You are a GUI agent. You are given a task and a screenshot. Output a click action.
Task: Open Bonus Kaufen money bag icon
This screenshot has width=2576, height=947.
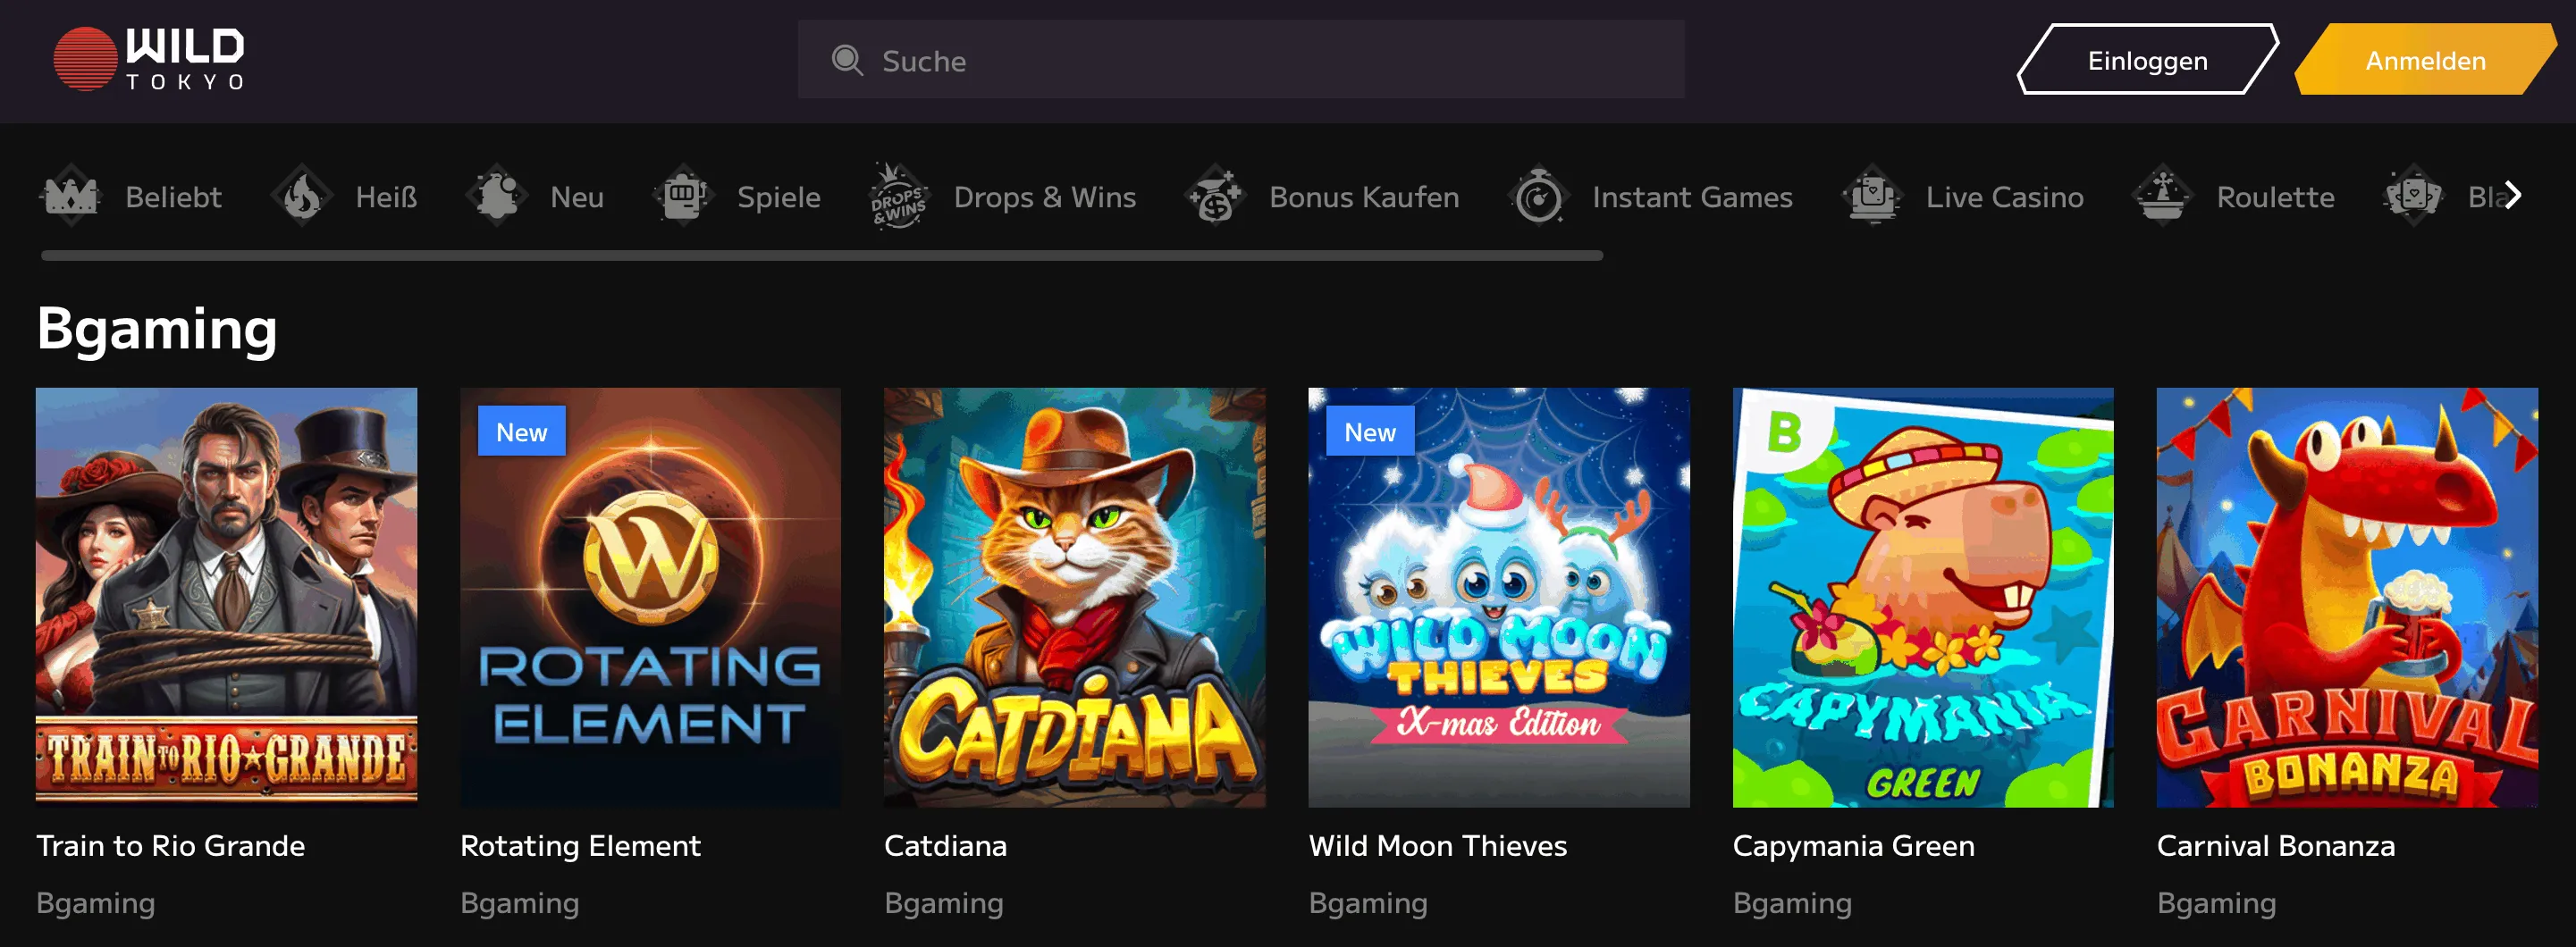[1213, 196]
